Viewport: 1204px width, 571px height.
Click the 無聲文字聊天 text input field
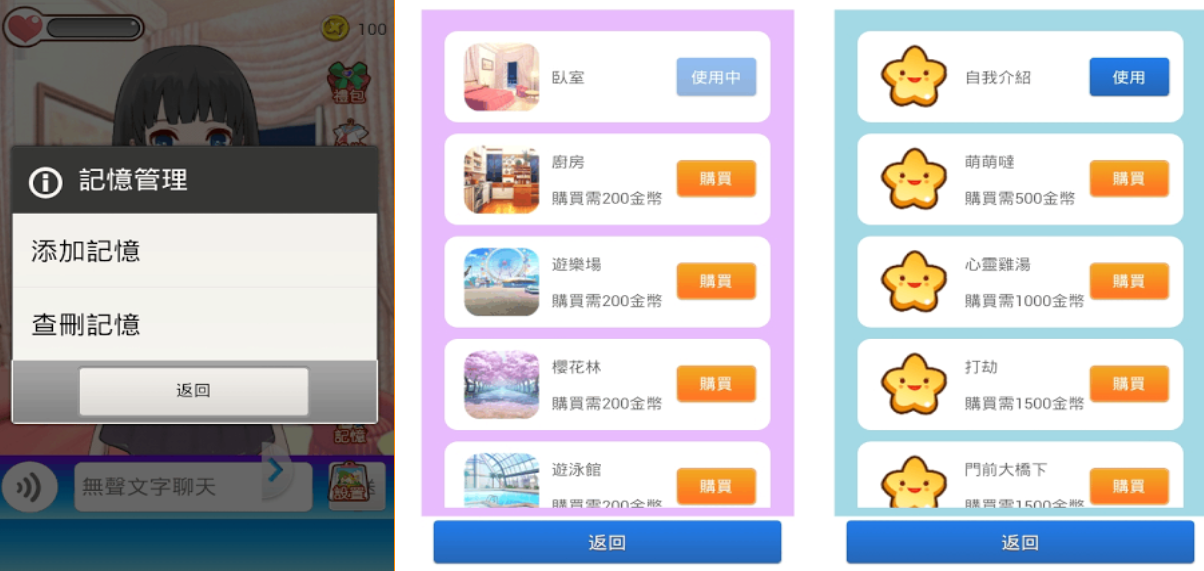point(169,487)
